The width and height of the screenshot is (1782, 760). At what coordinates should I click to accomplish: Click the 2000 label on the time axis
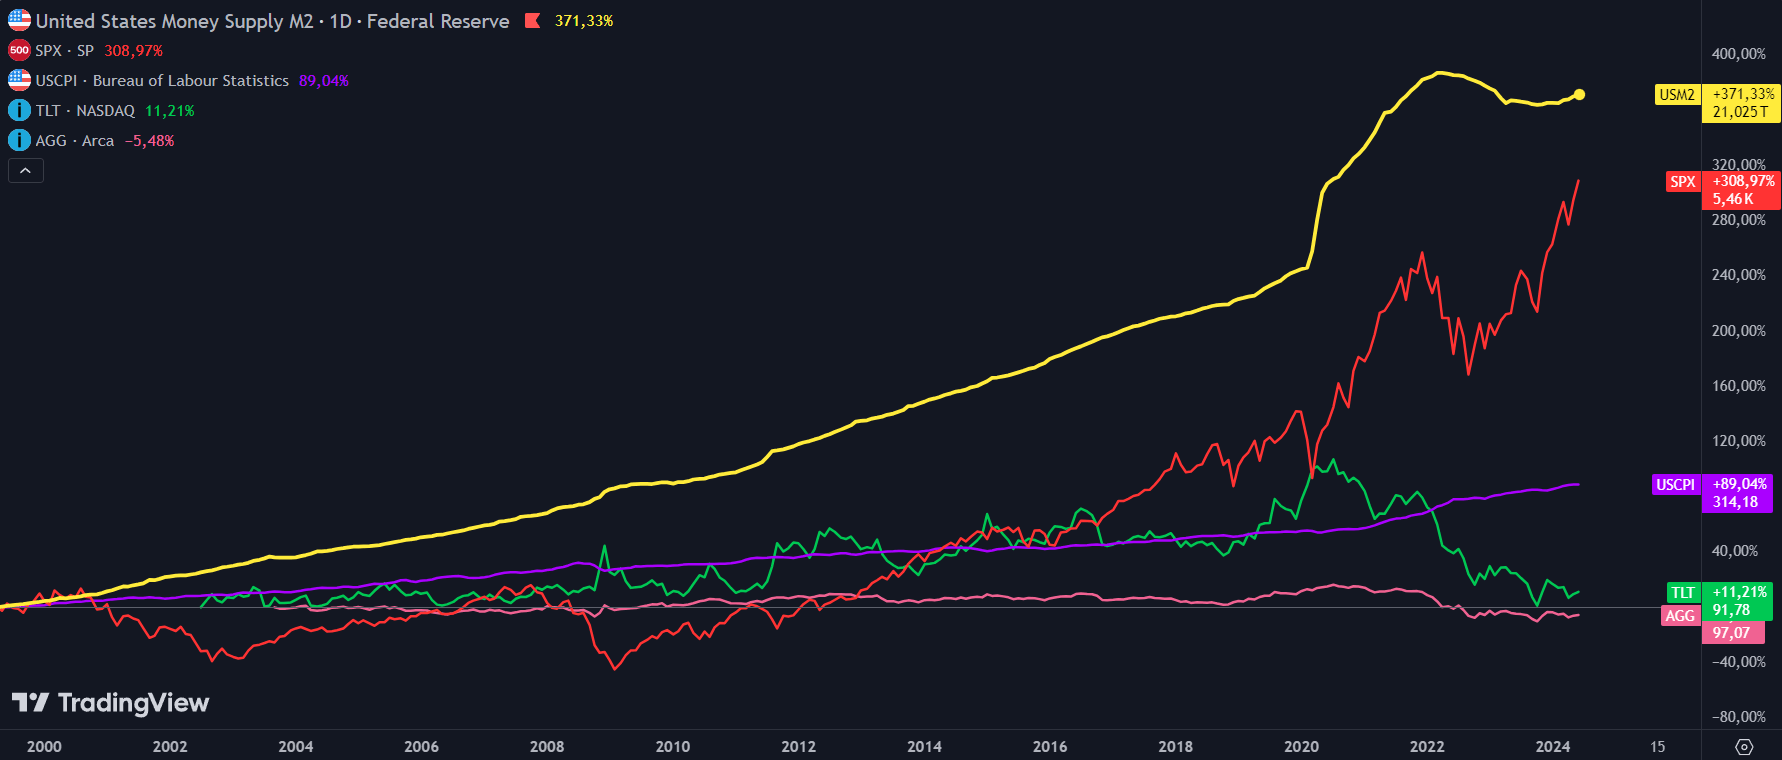44,747
